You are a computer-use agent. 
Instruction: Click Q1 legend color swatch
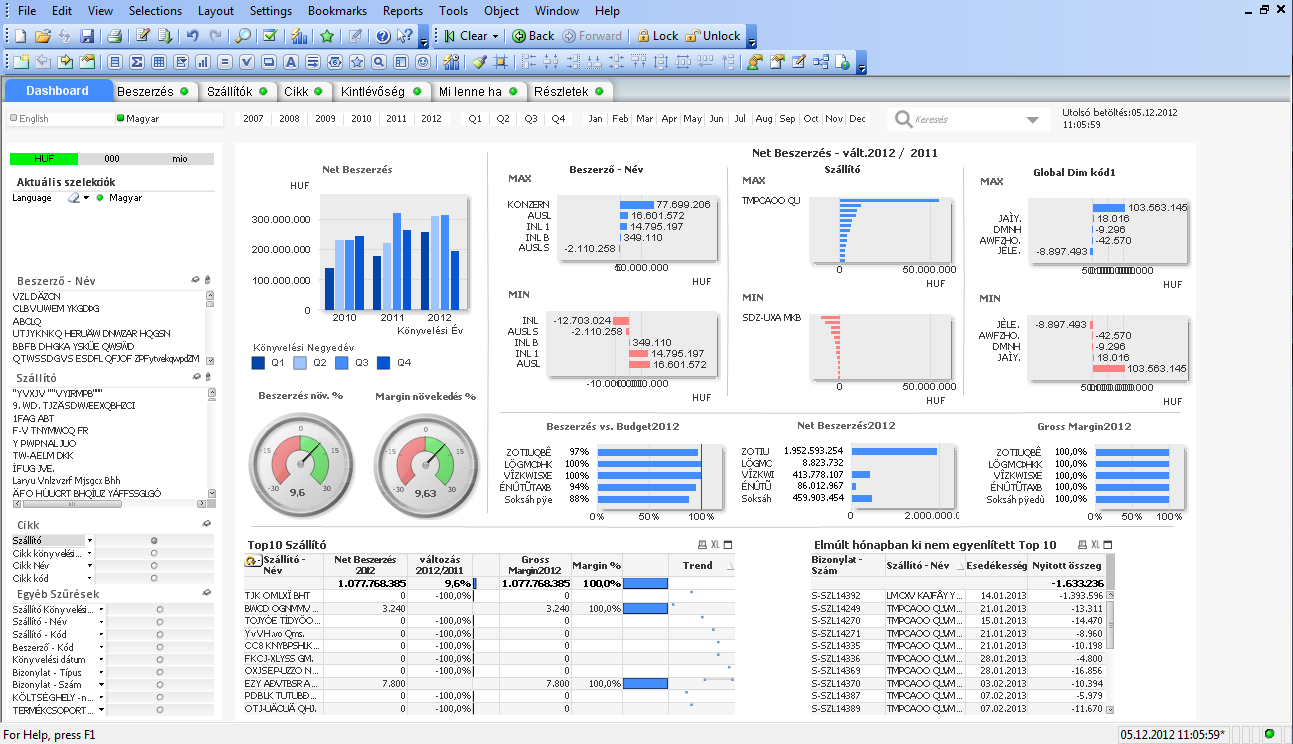click(259, 363)
